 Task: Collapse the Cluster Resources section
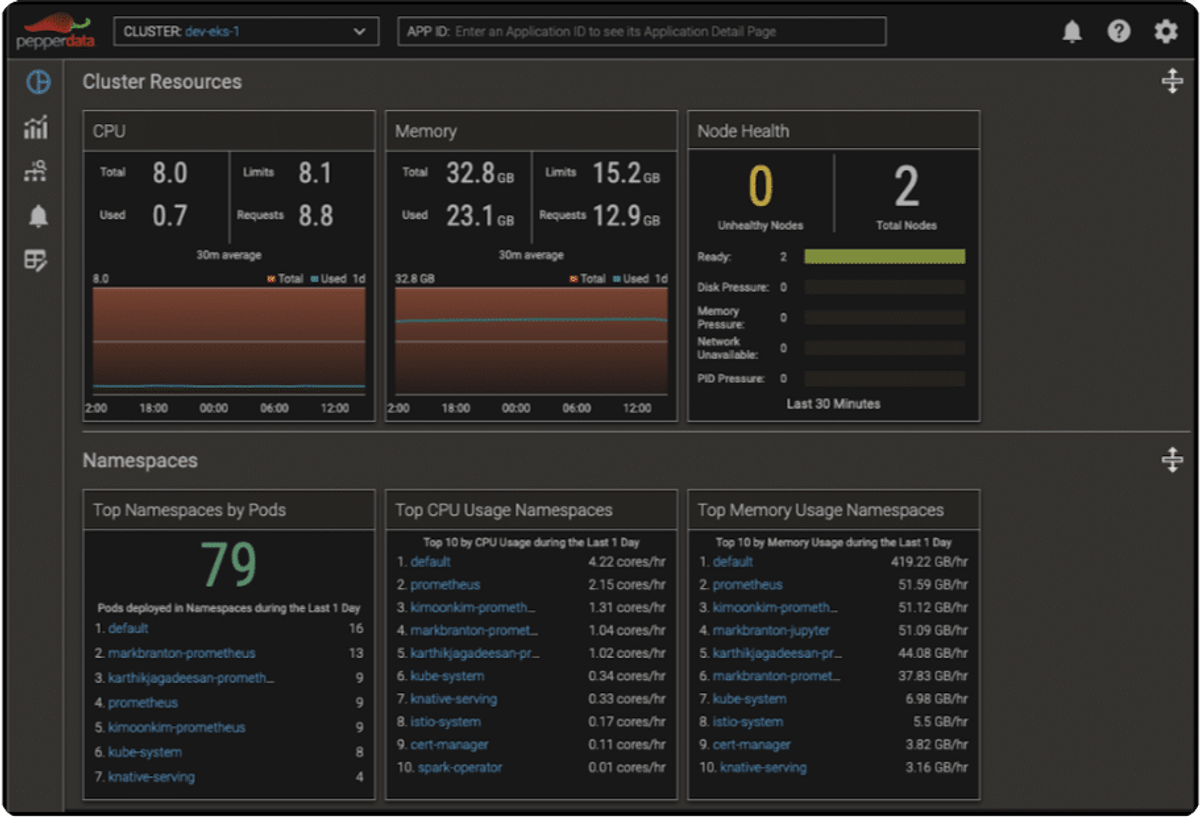(1172, 82)
